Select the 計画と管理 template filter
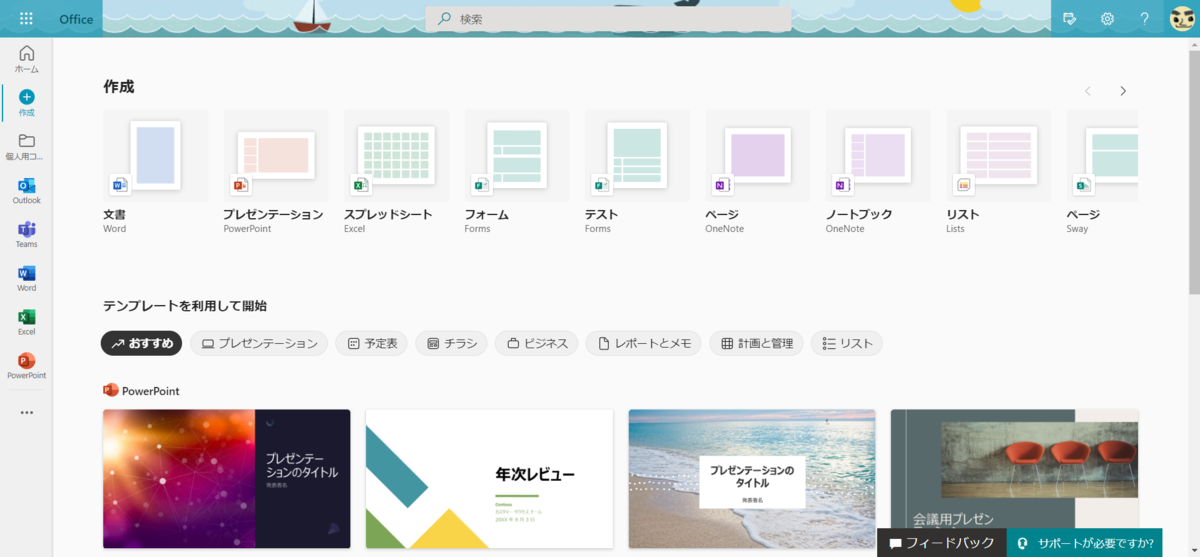Viewport: 1200px width, 557px height. coord(757,343)
